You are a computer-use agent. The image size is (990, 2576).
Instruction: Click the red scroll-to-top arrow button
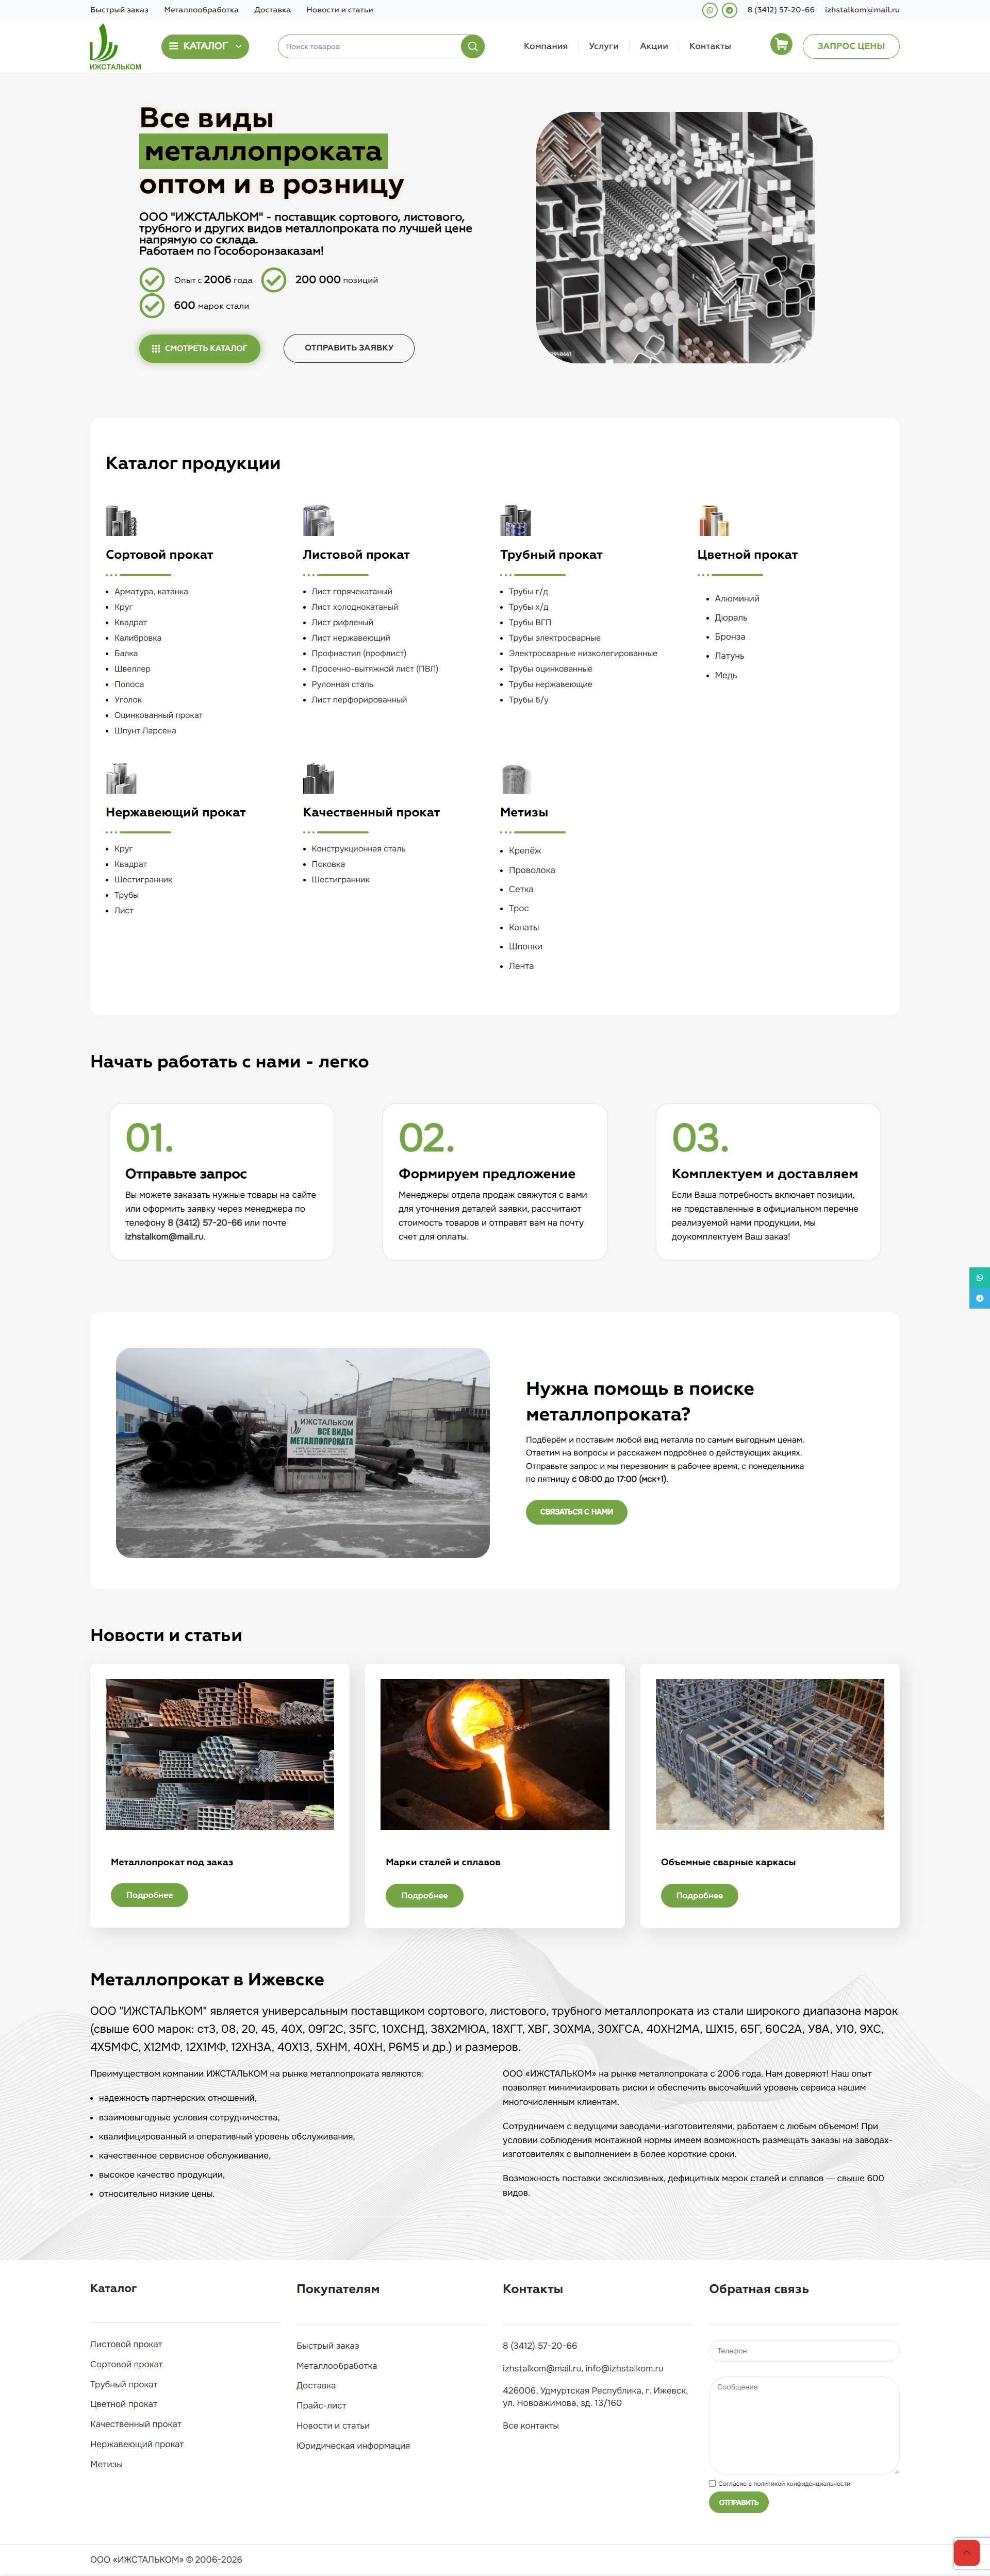coord(966,2552)
